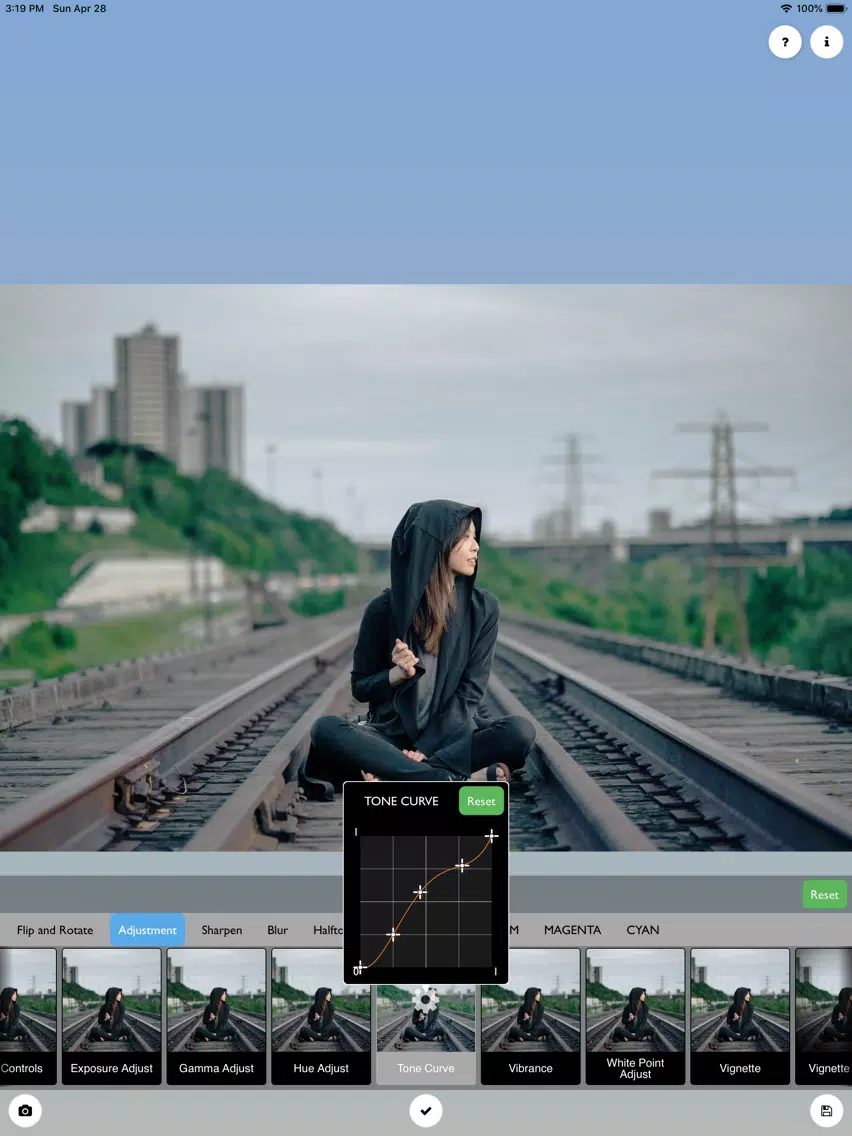Image resolution: width=852 pixels, height=1136 pixels.
Task: Click the gear icon on Tone Curve thumbnail
Action: pyautogui.click(x=426, y=1001)
